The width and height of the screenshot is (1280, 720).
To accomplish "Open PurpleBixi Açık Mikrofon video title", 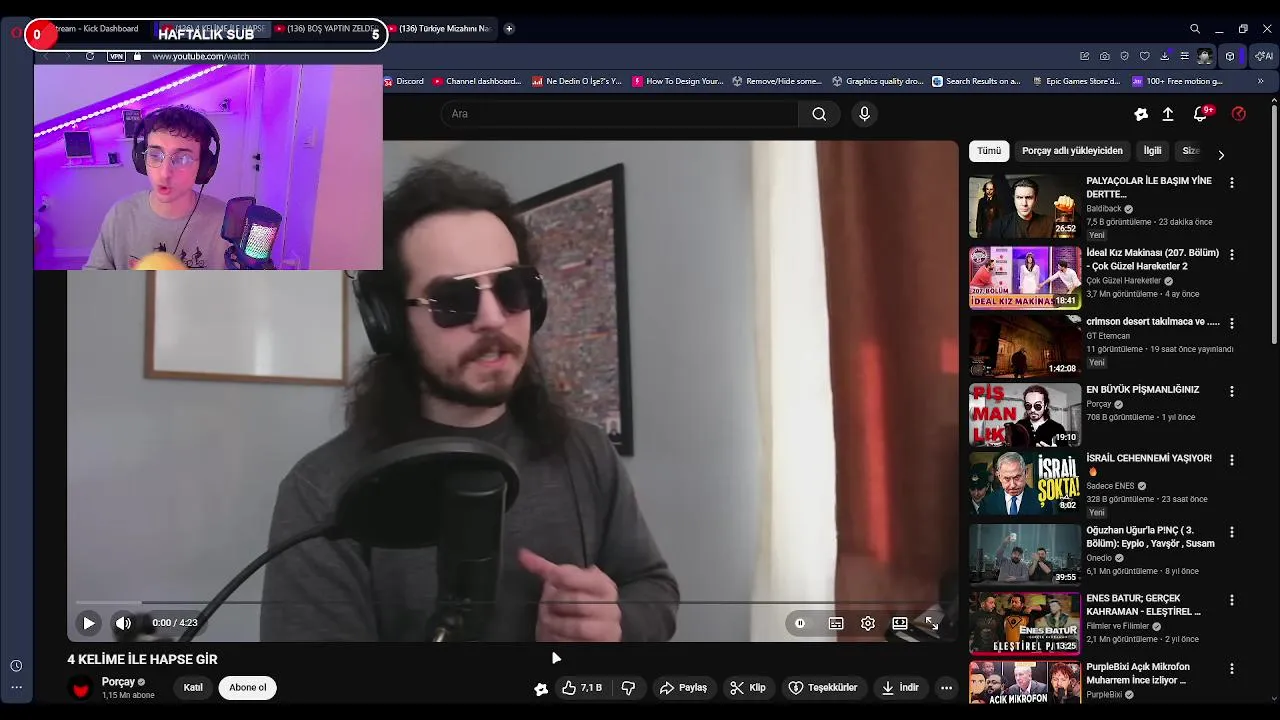I will click(1138, 673).
